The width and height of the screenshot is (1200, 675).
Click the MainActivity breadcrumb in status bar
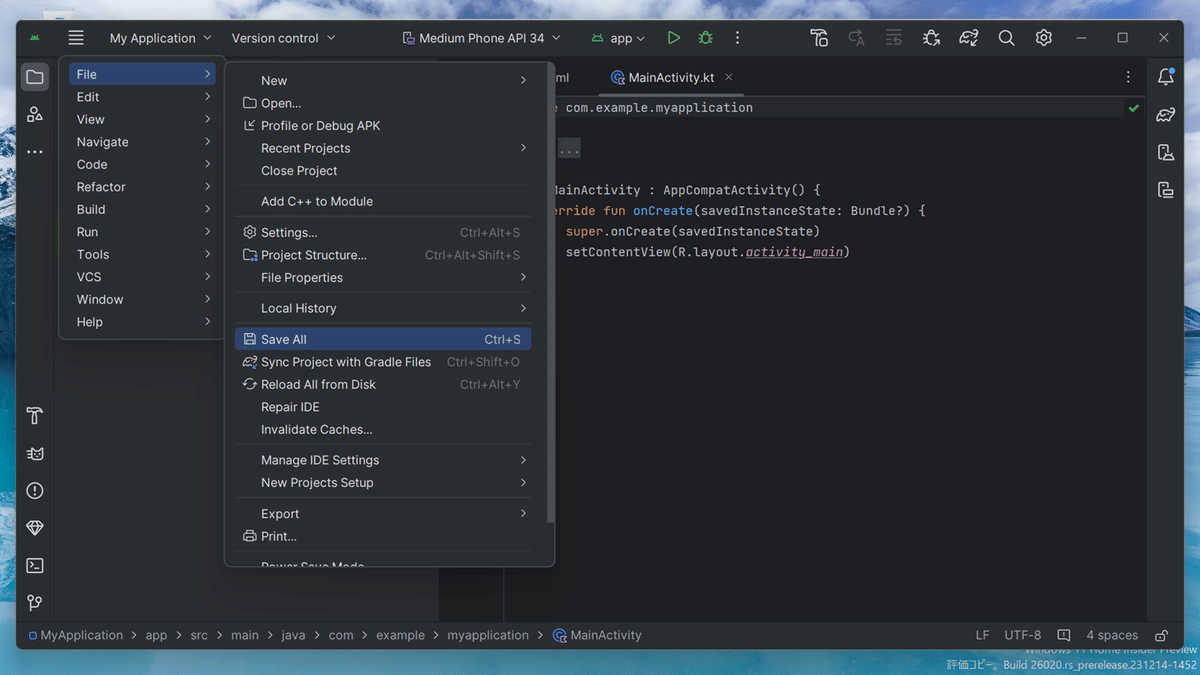pyautogui.click(x=598, y=635)
